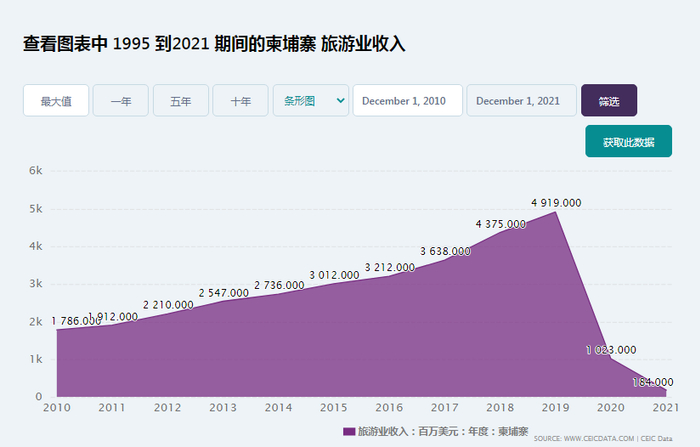
Task: Click the dropdown chevron arrow icon
Action: [x=341, y=101]
